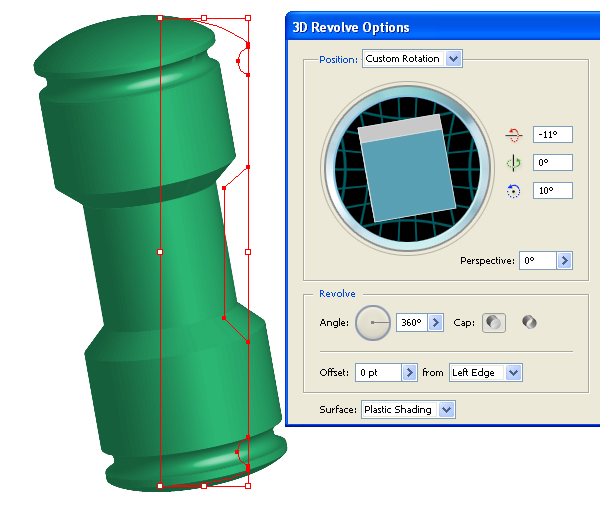The height and width of the screenshot is (520, 600).
Task: Click the bottom-right bounding box handle
Action: 248,486
